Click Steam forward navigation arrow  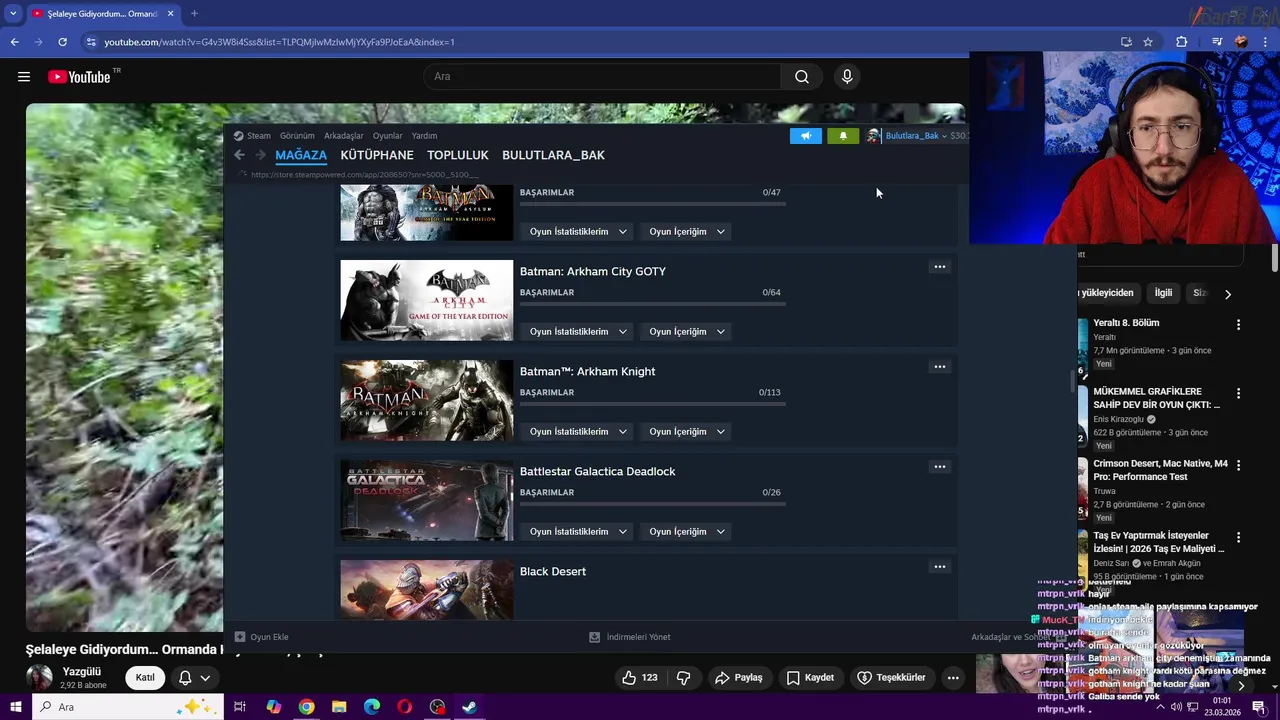pyautogui.click(x=261, y=155)
